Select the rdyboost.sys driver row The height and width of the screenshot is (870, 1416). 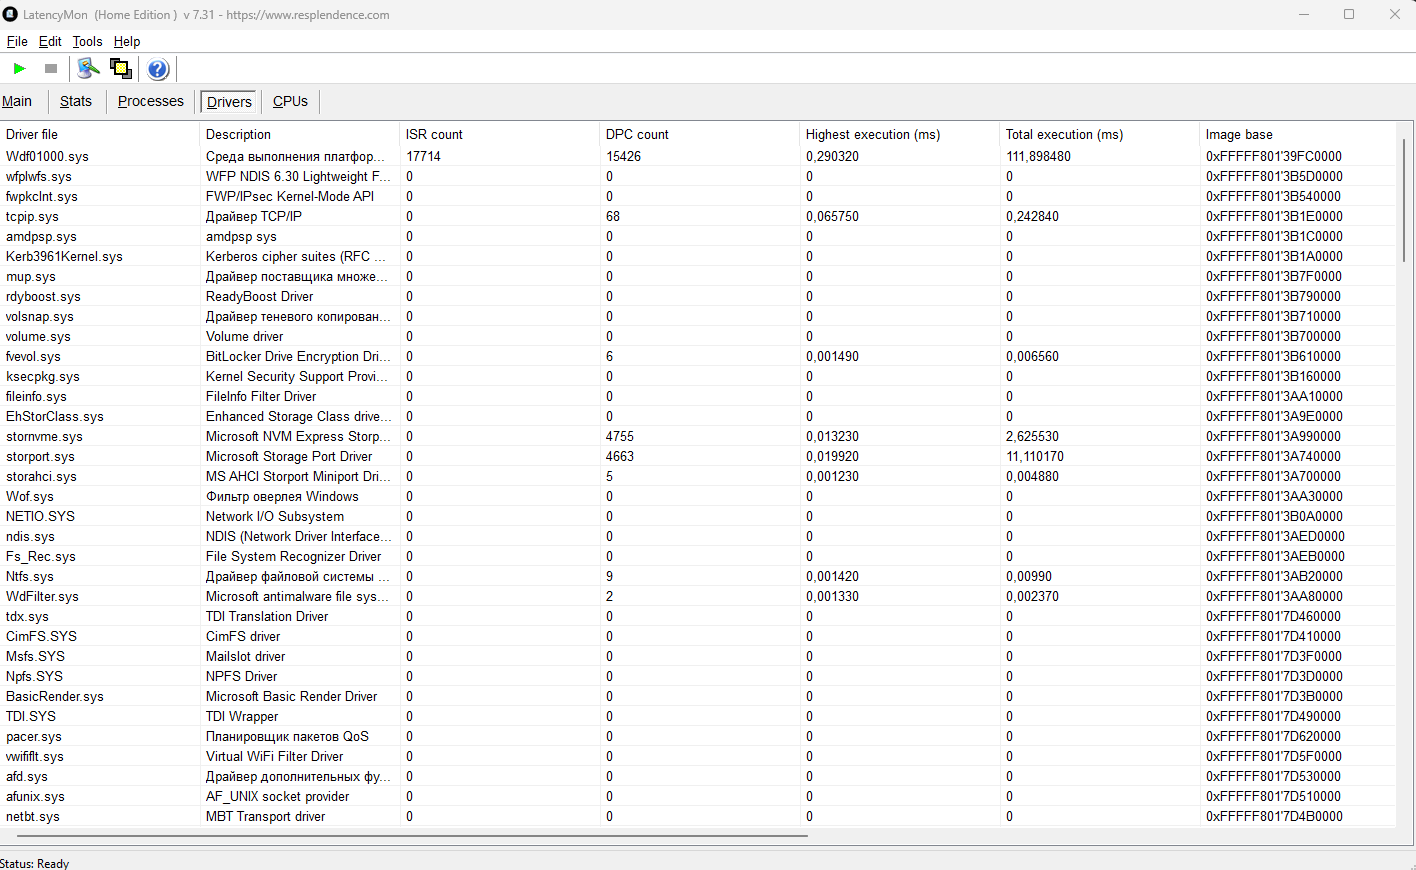(698, 296)
